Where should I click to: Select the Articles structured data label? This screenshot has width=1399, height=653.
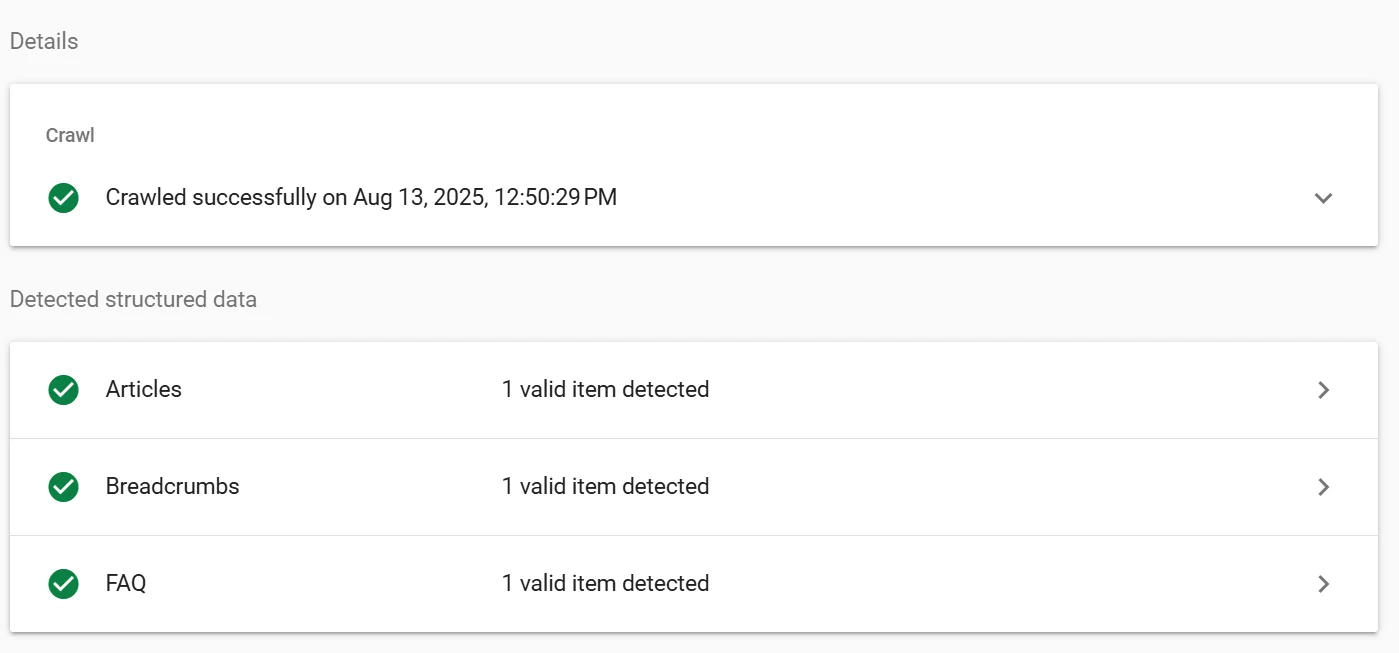[x=144, y=389]
